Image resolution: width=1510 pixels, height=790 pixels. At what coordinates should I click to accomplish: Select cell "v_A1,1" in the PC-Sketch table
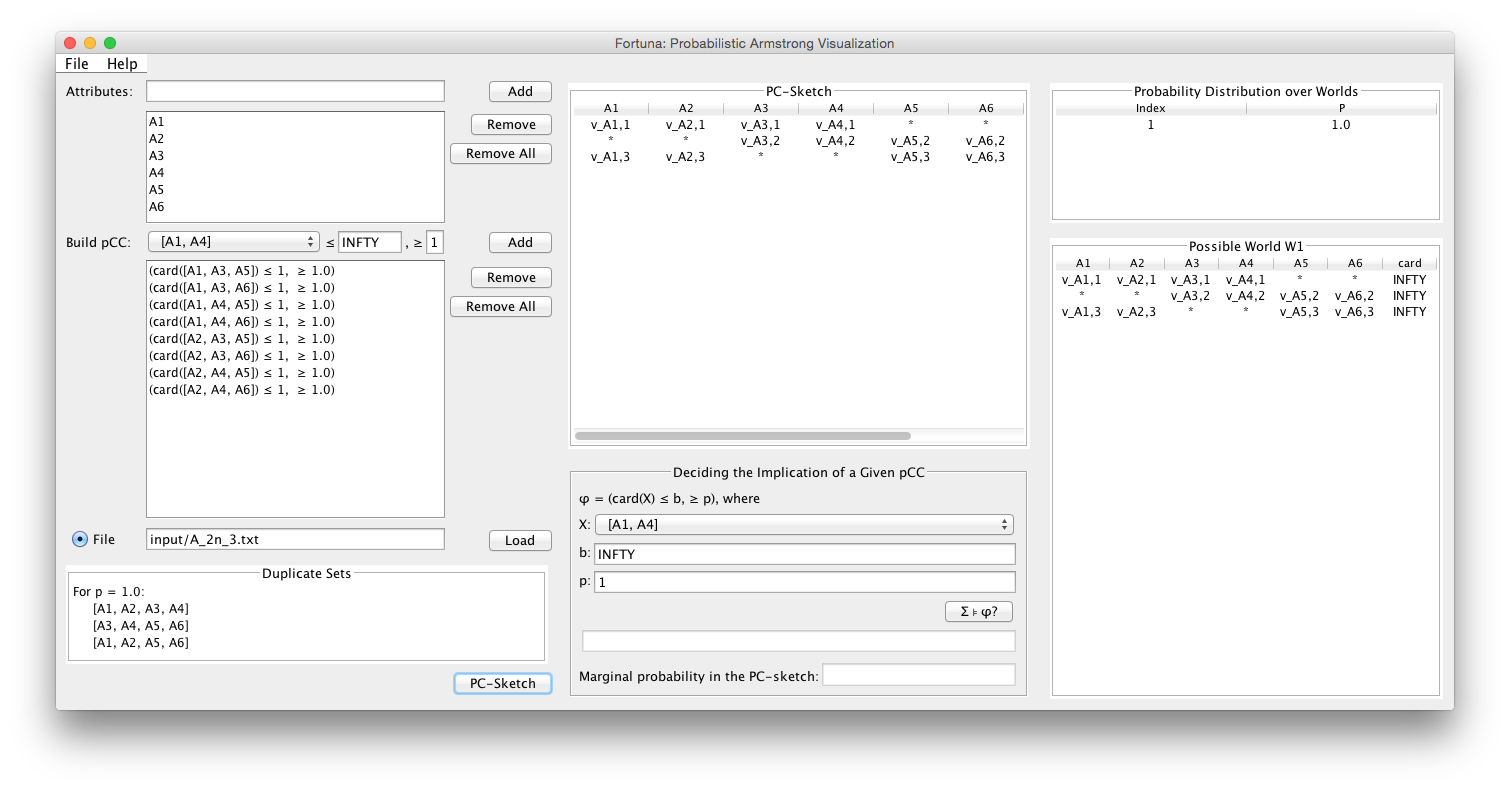tap(611, 124)
